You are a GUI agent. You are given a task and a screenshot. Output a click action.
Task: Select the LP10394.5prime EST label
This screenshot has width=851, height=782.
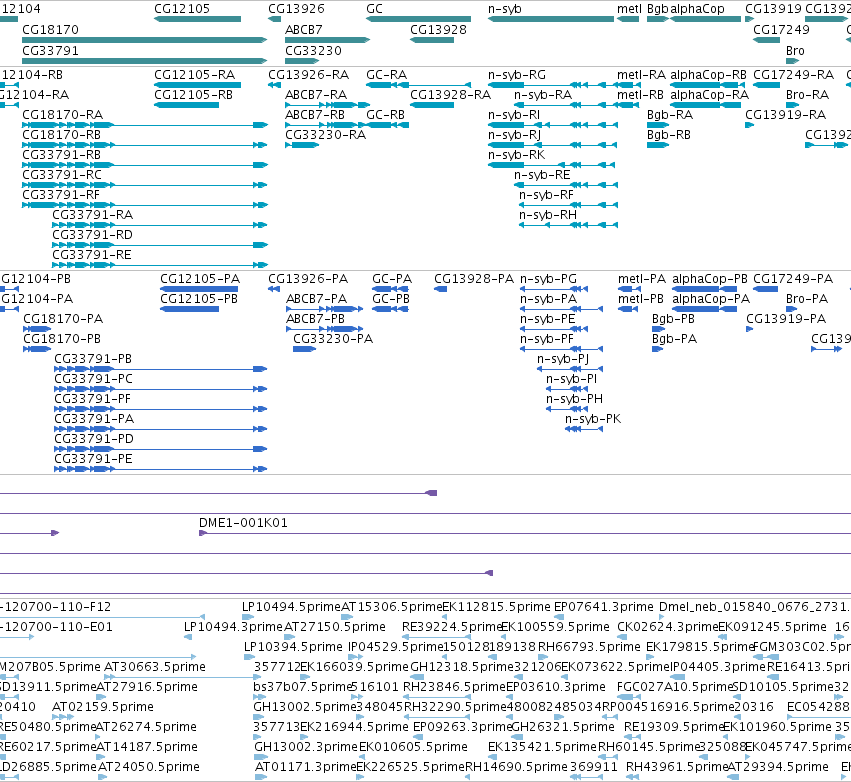[294, 647]
